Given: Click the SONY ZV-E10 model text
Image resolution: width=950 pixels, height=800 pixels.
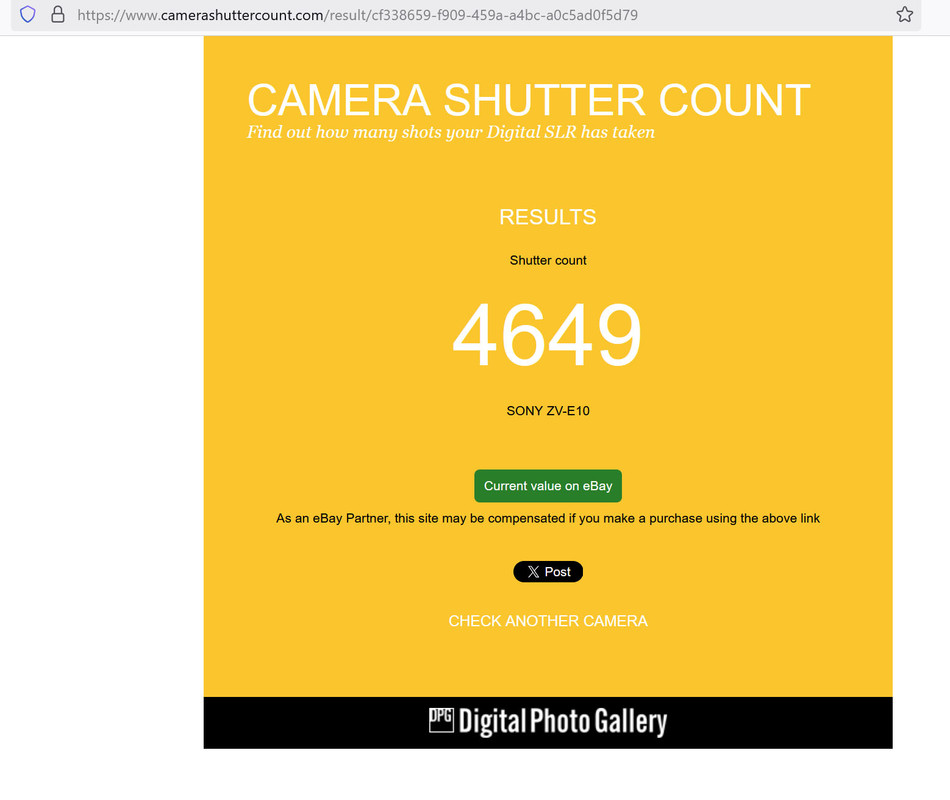Looking at the screenshot, I should (548, 411).
